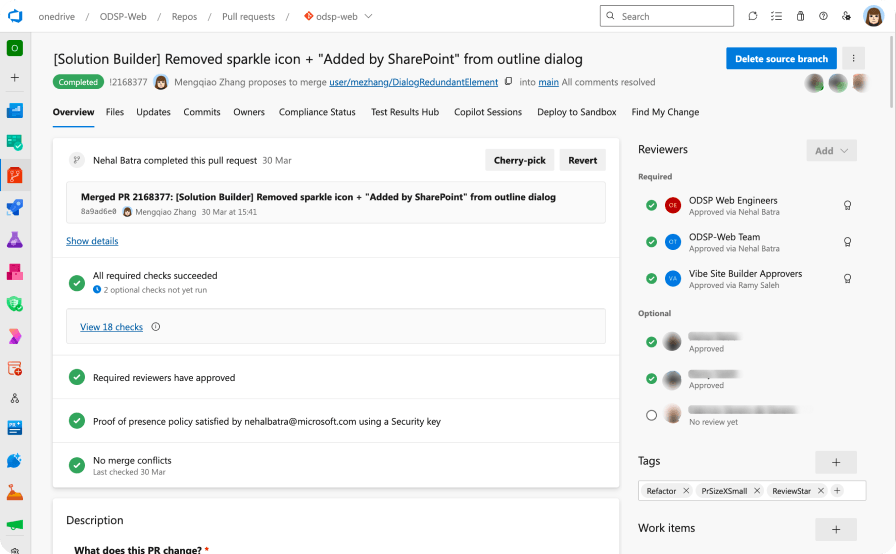
Task: Open Repos from the red sidebar icon
Action: tap(15, 175)
